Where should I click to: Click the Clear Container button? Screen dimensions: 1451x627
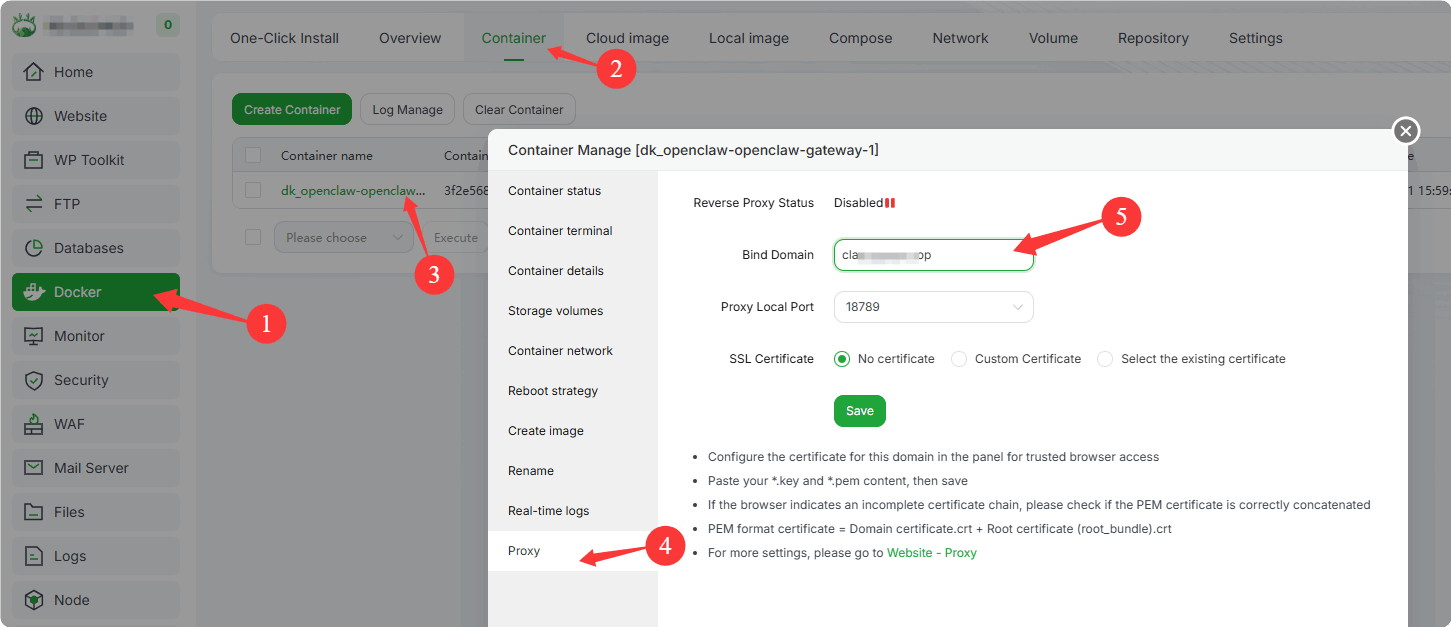[519, 109]
